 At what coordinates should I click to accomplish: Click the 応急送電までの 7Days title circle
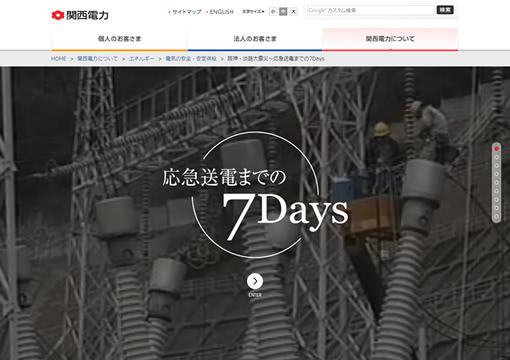(x=255, y=195)
